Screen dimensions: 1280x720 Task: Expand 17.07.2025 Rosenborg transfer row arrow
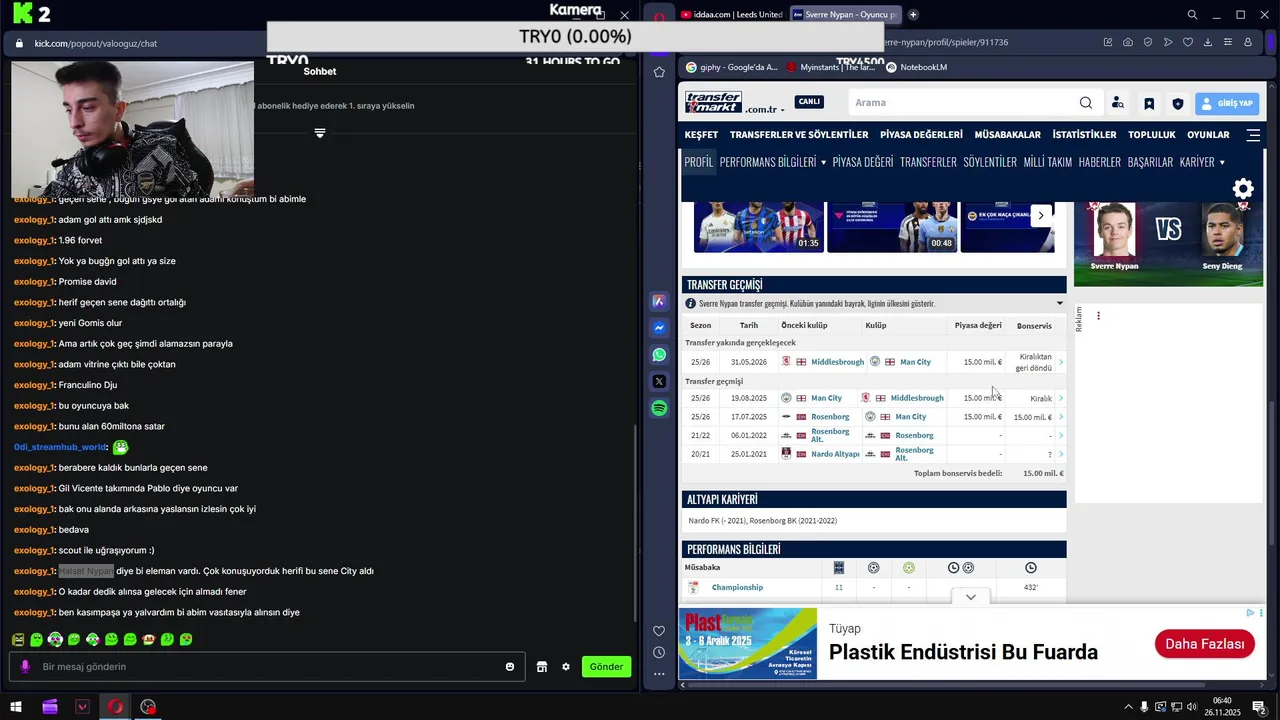(1061, 417)
